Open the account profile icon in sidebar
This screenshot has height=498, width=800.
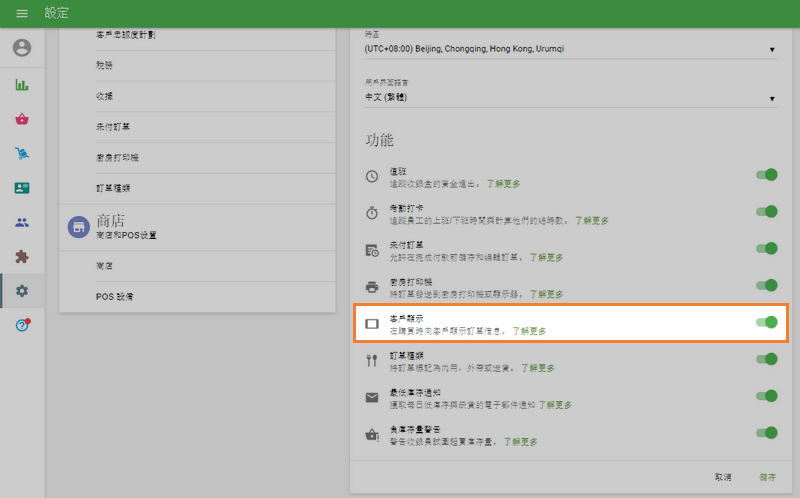[22, 48]
